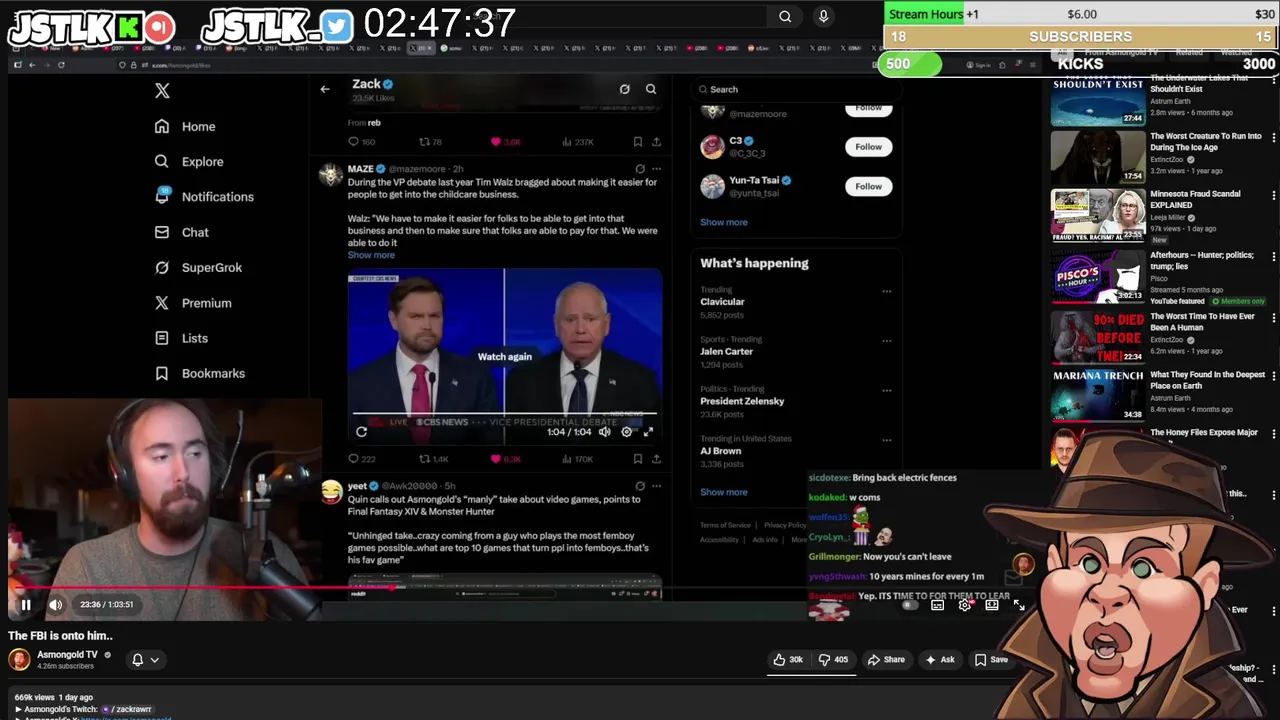
Task: Reload the page in the recorded browser
Action: [61, 65]
